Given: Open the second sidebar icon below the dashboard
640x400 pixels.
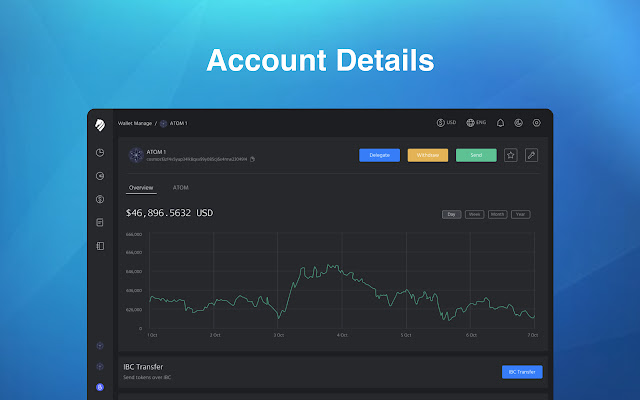Looking at the screenshot, I should coord(100,176).
